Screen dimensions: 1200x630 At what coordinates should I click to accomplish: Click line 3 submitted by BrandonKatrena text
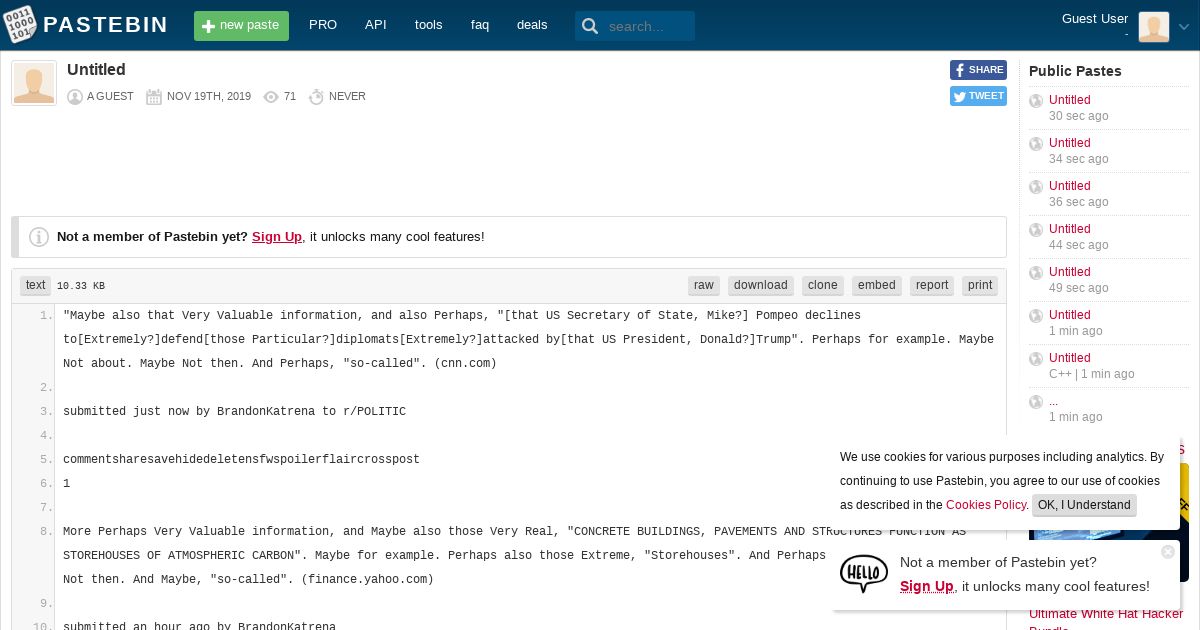pyautogui.click(x=234, y=412)
